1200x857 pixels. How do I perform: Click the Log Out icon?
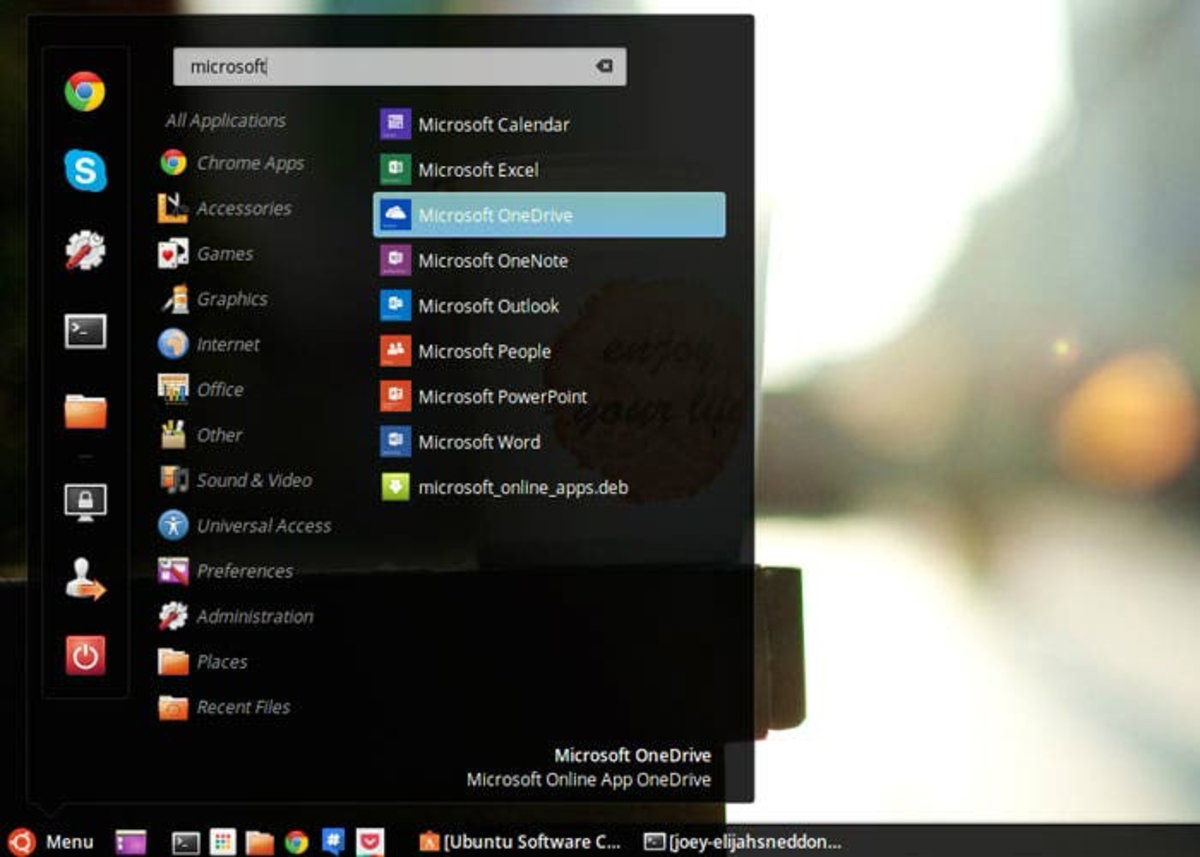[x=85, y=580]
